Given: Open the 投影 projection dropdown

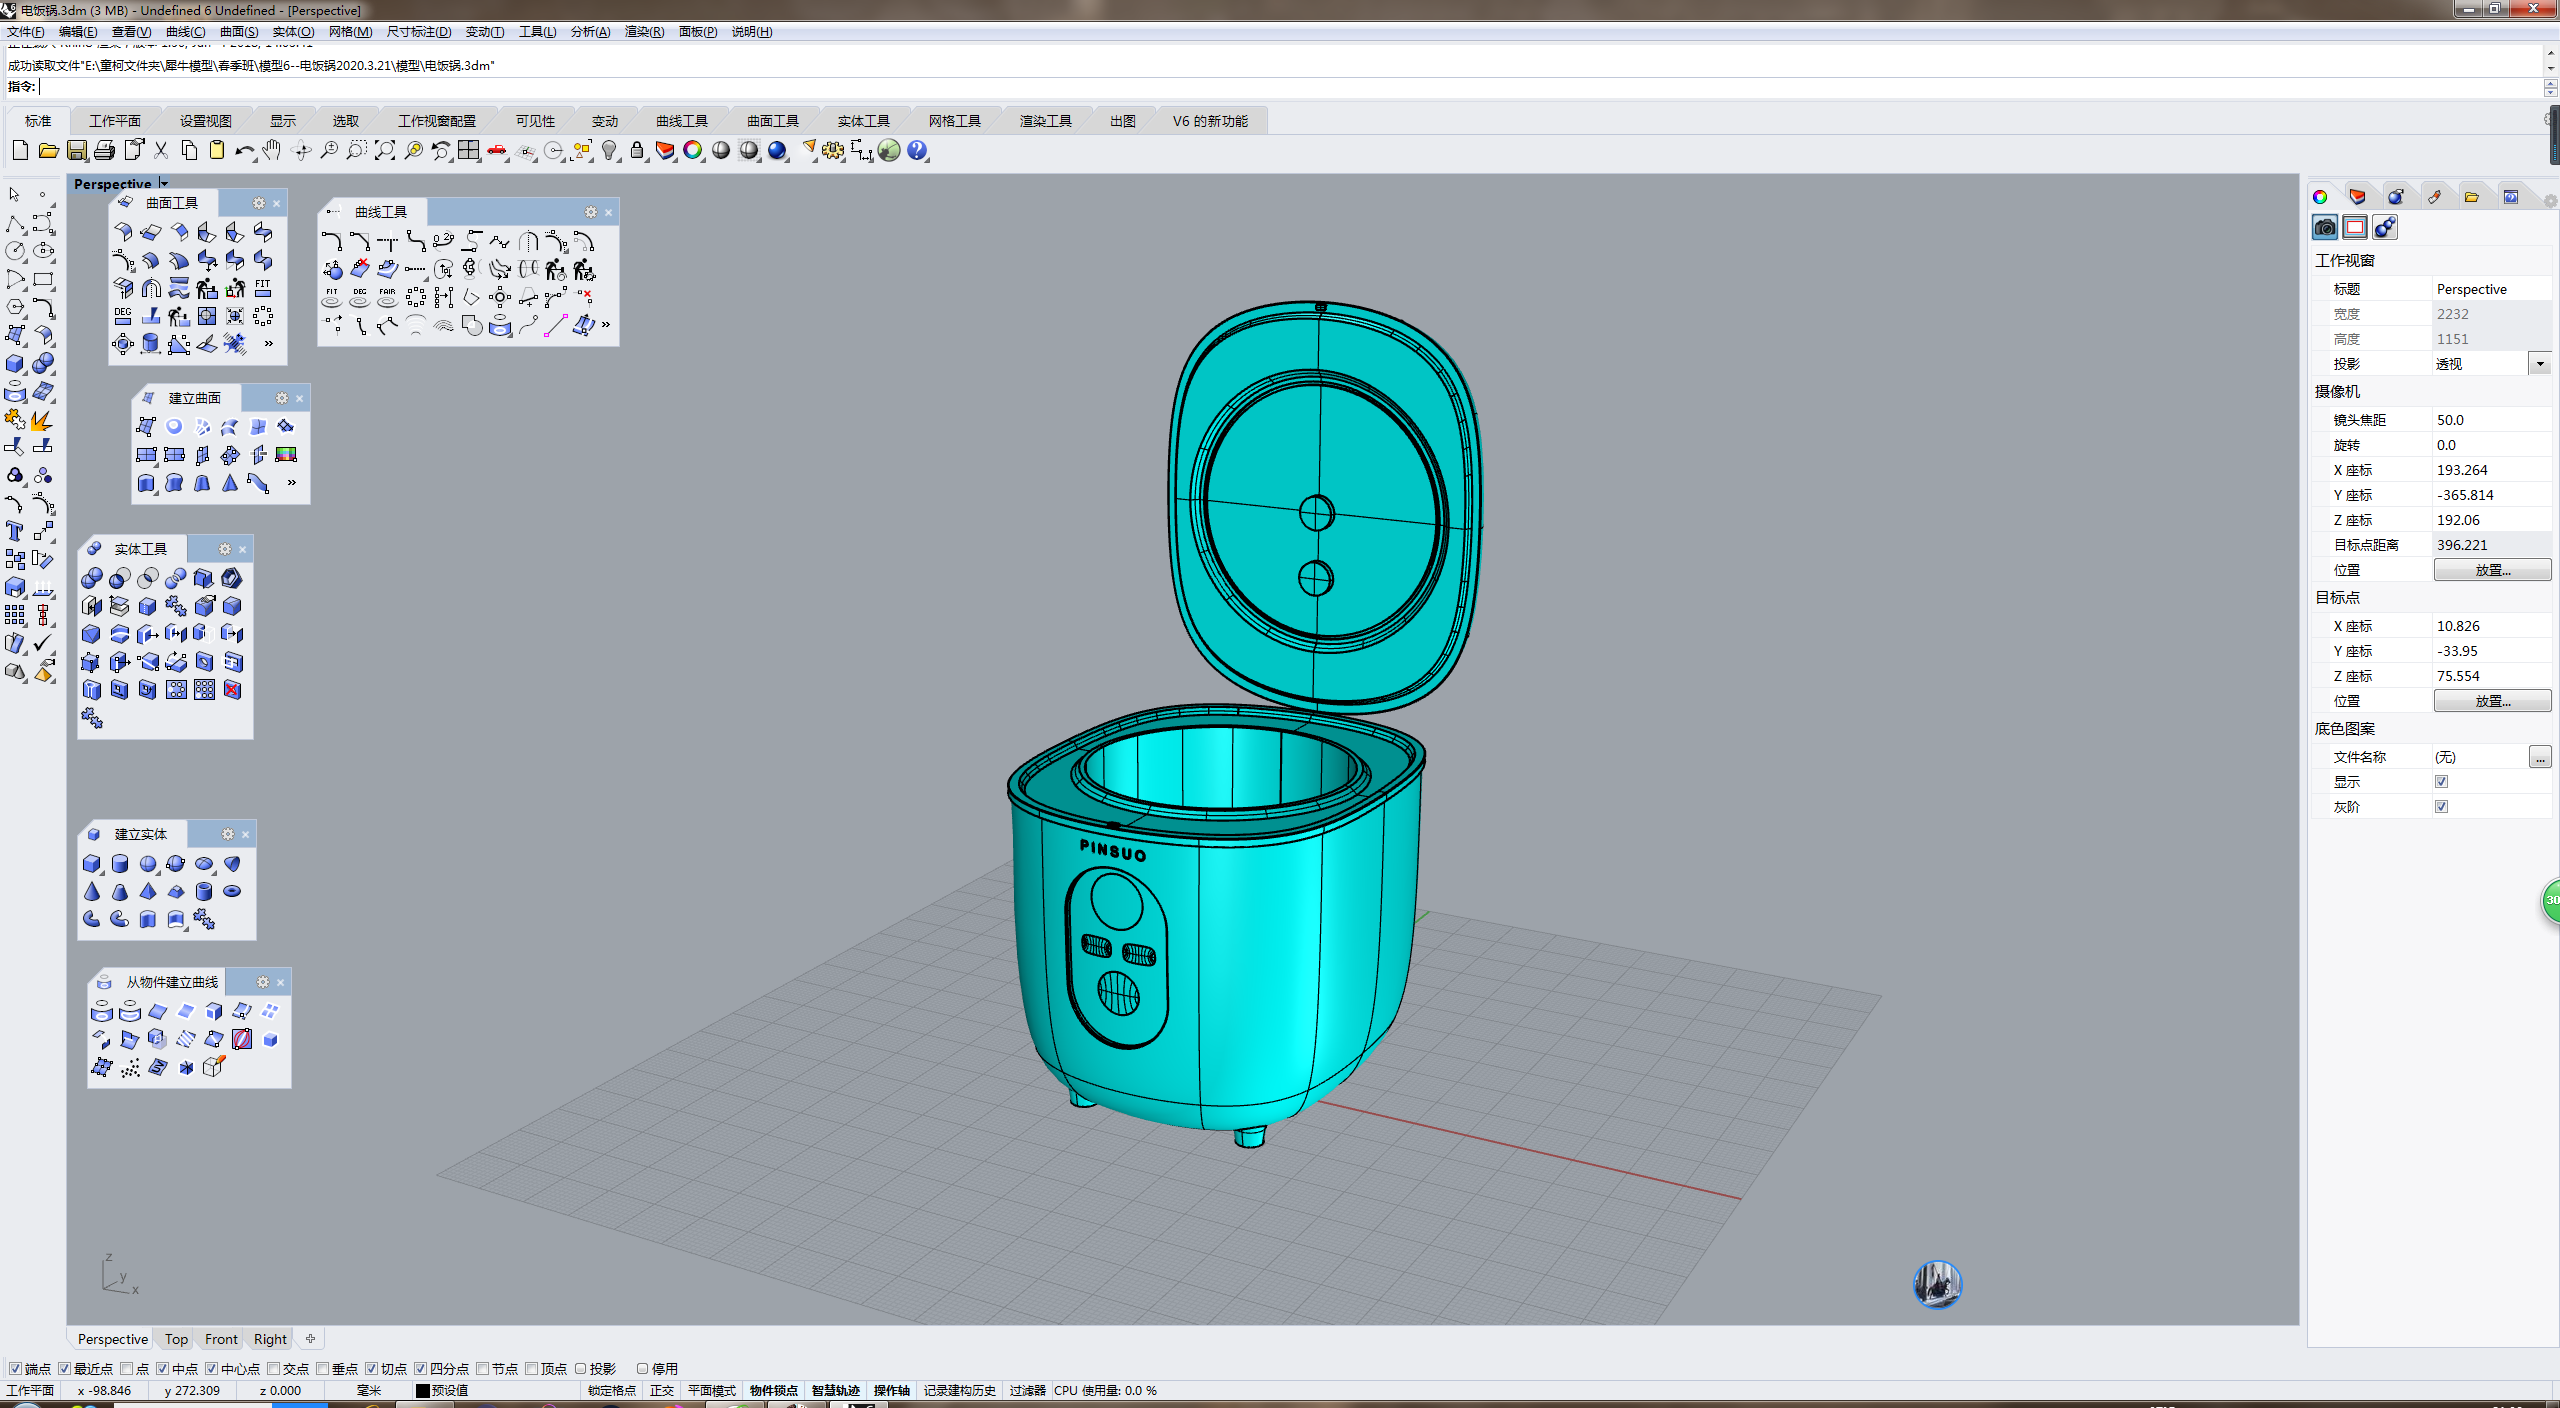Looking at the screenshot, I should coord(2540,364).
